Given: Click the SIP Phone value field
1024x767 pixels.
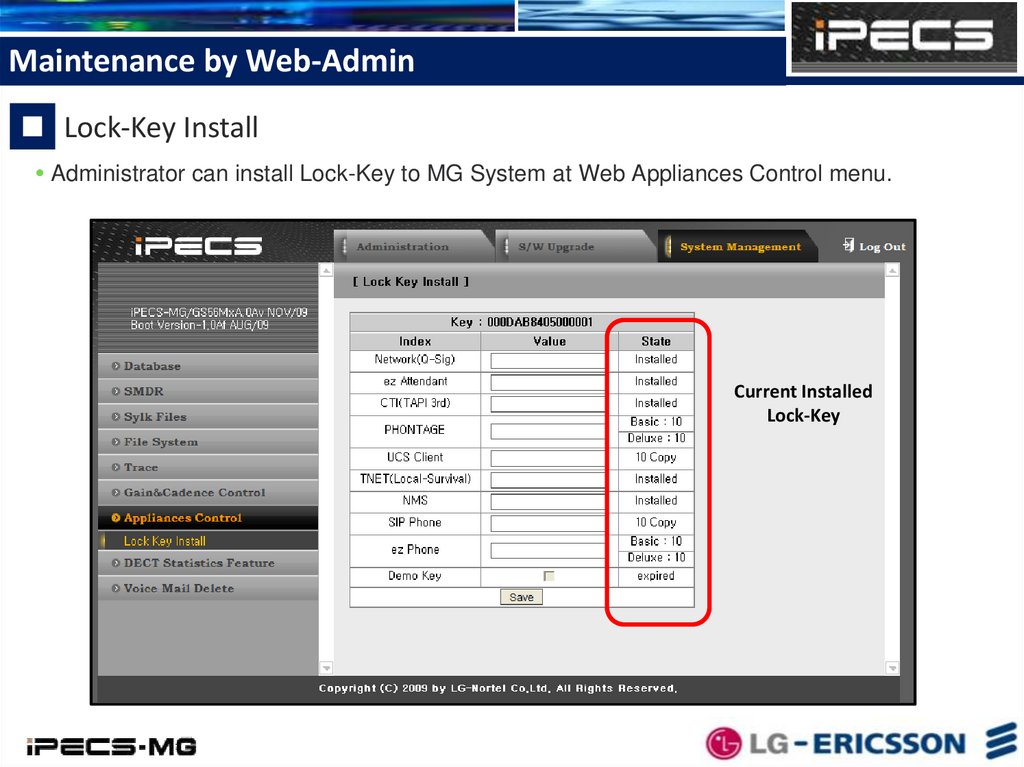Looking at the screenshot, I should (549, 524).
